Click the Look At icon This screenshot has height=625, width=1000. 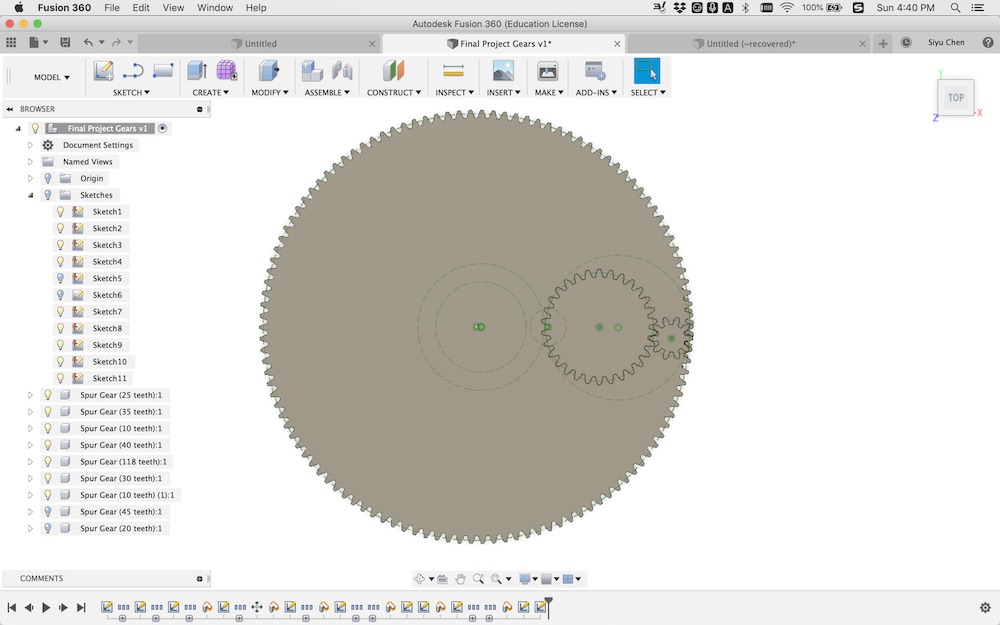(x=442, y=579)
